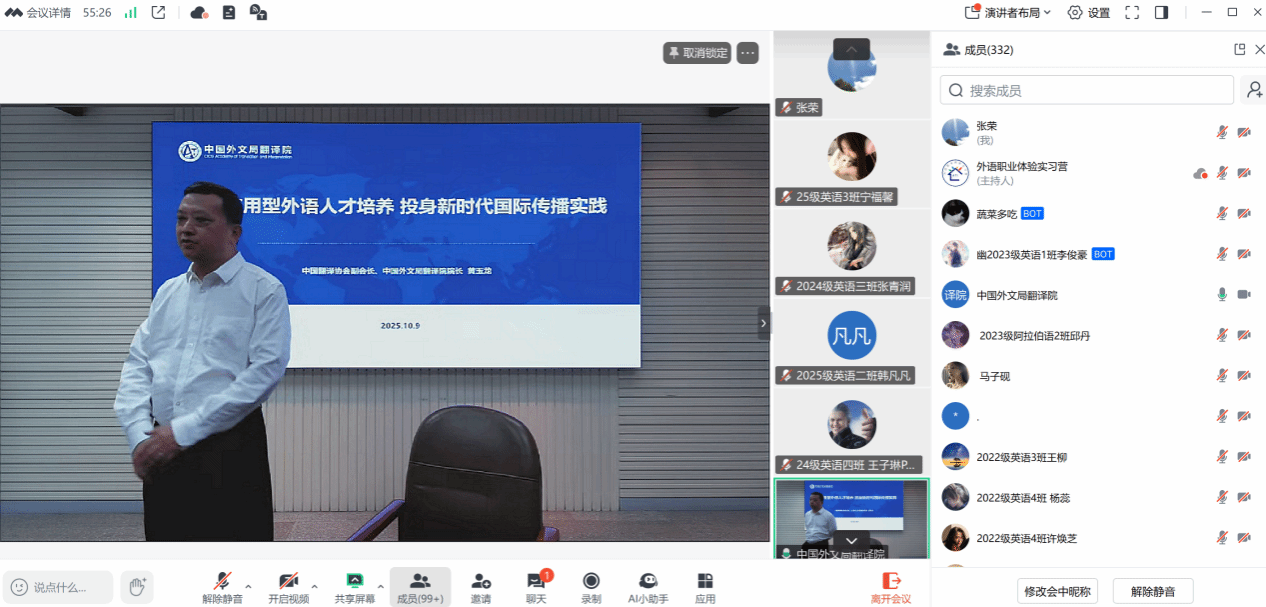
Task: Open 会议详情 meeting details
Action: click(40, 13)
